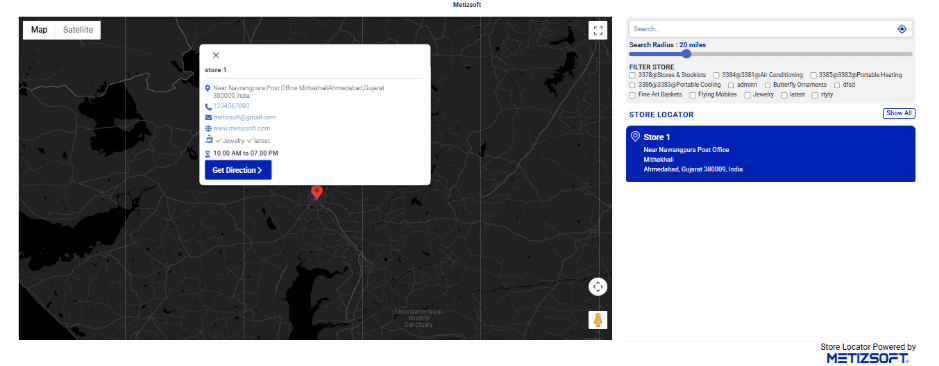This screenshot has height=366, width=939.
Task: Select the Store 1 listing card
Action: click(x=770, y=154)
